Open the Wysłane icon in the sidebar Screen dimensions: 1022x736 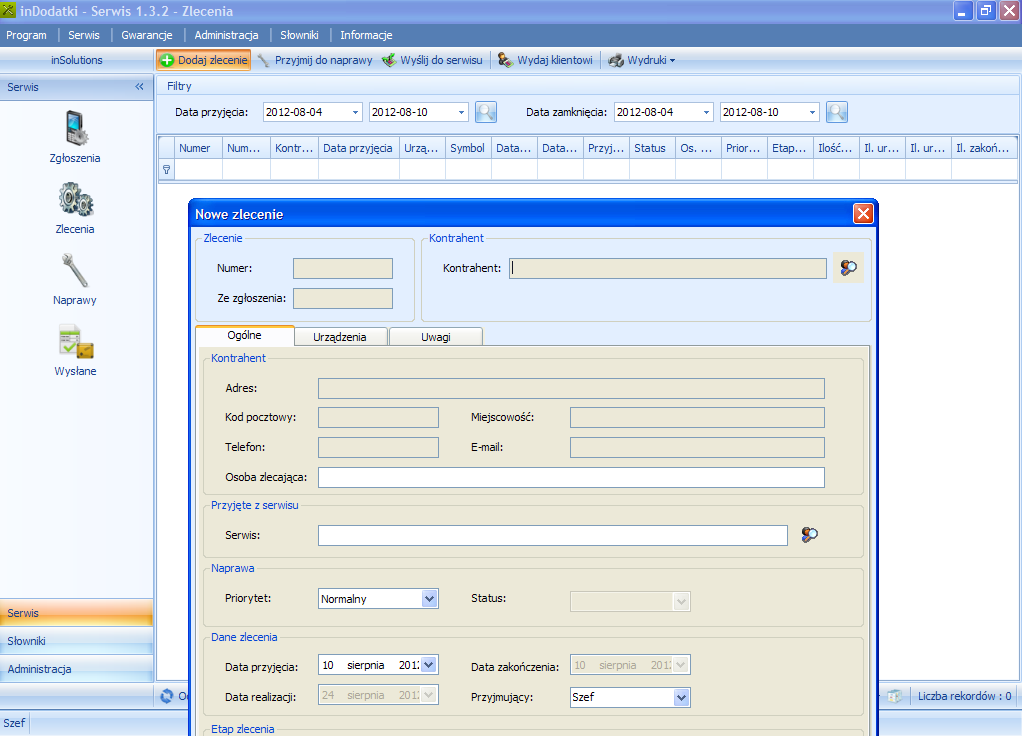[x=76, y=342]
